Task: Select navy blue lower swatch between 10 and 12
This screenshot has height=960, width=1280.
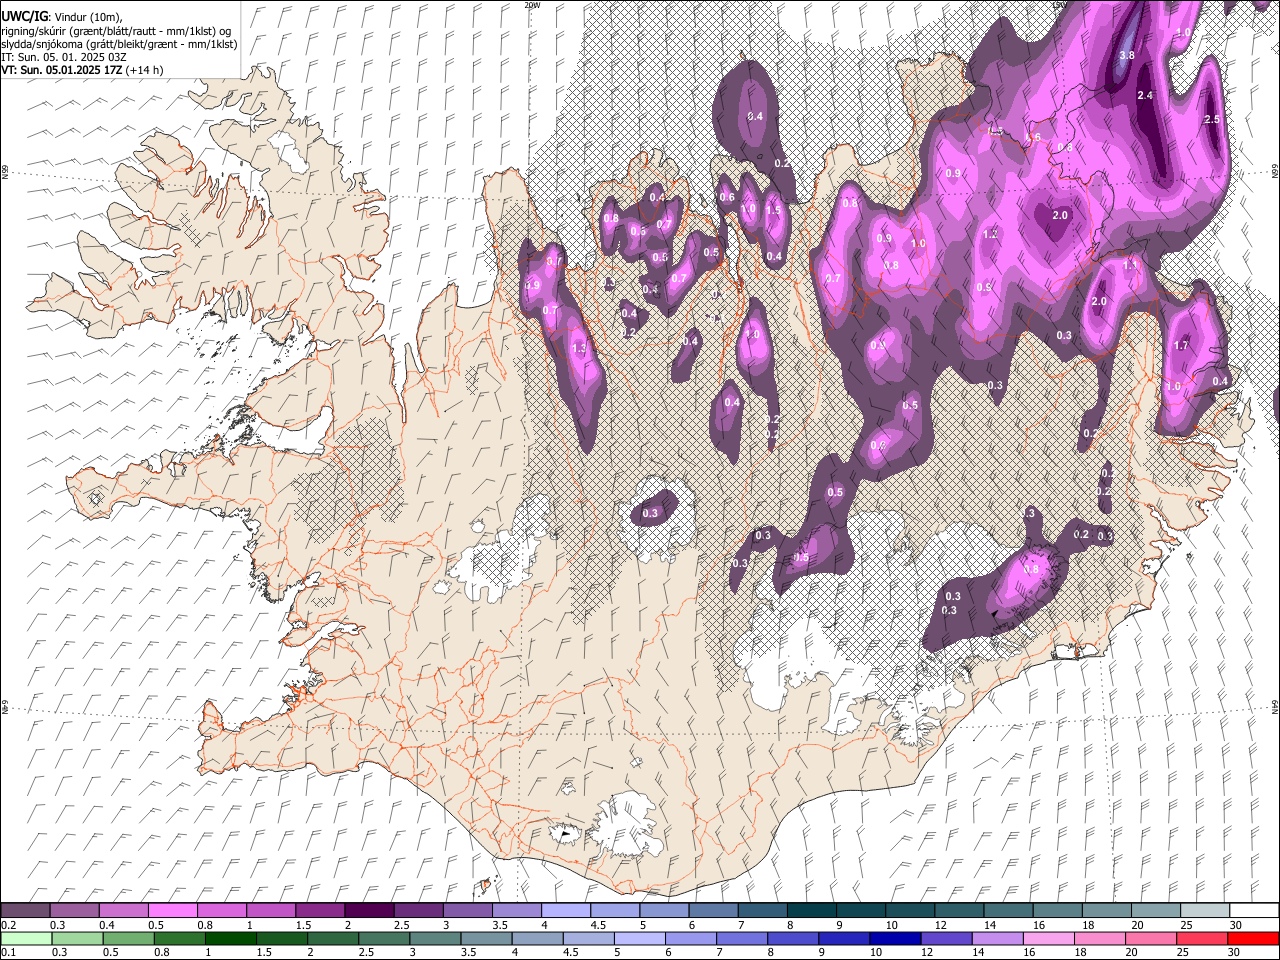Action: point(895,938)
